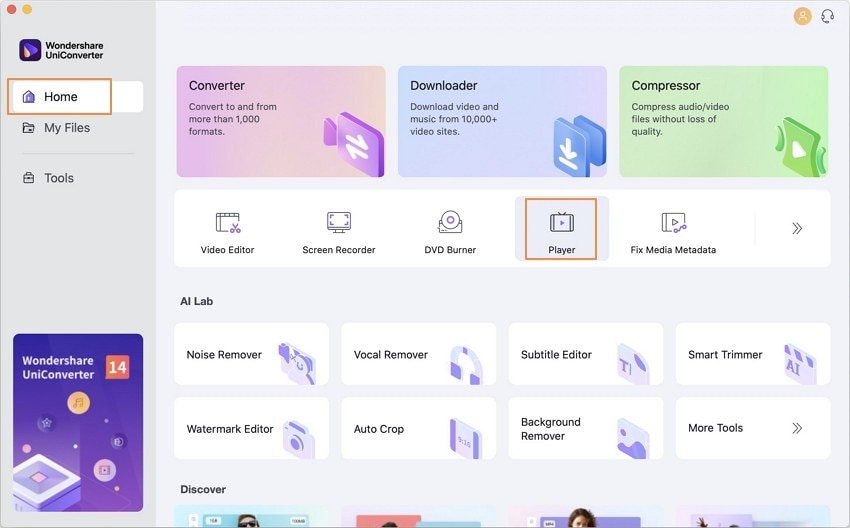Click the Vocal Remover headphones icon
This screenshot has height=528, width=850.
pos(466,365)
